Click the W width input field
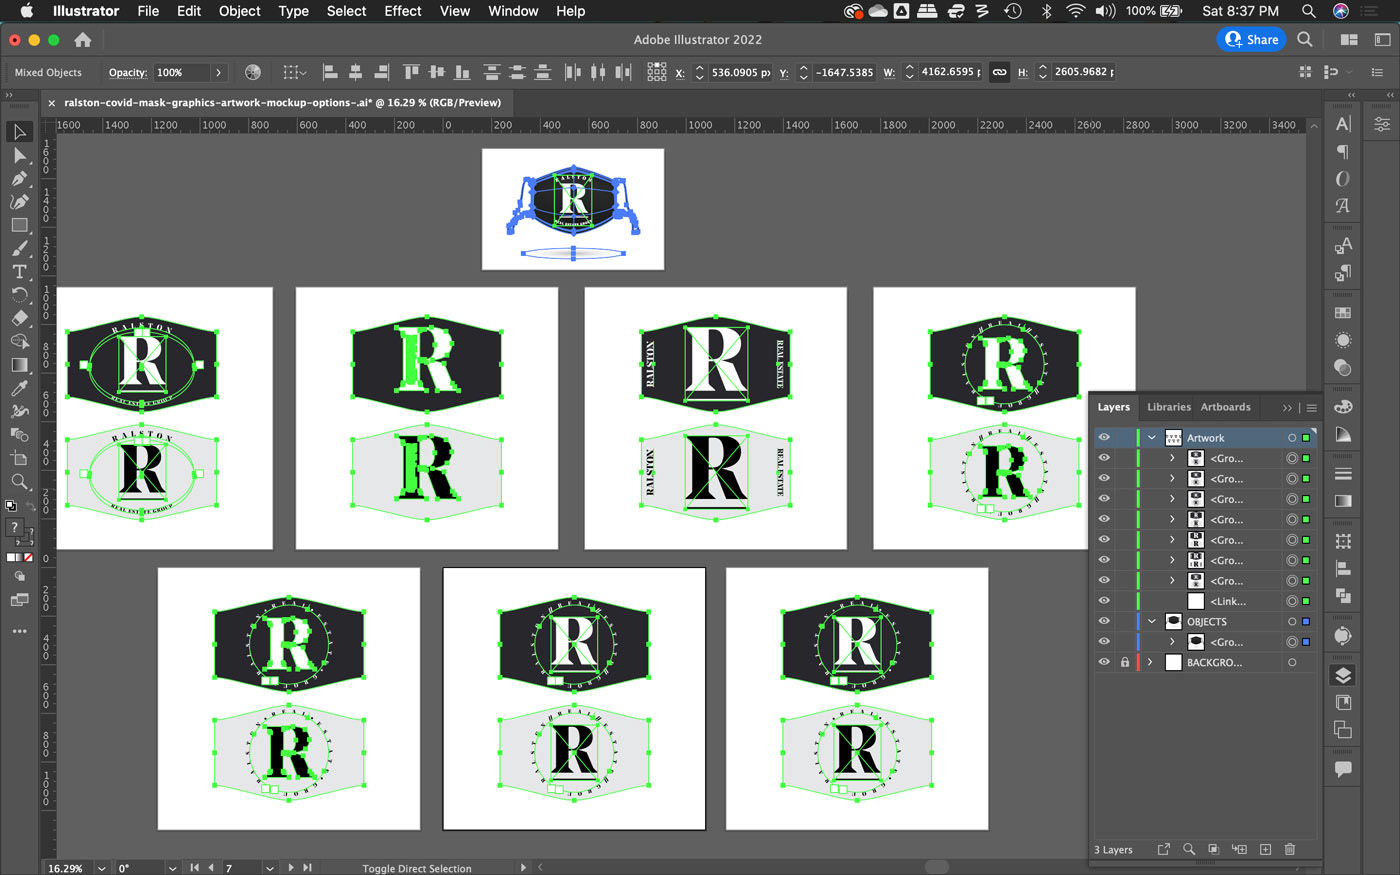This screenshot has width=1400, height=875. [950, 72]
